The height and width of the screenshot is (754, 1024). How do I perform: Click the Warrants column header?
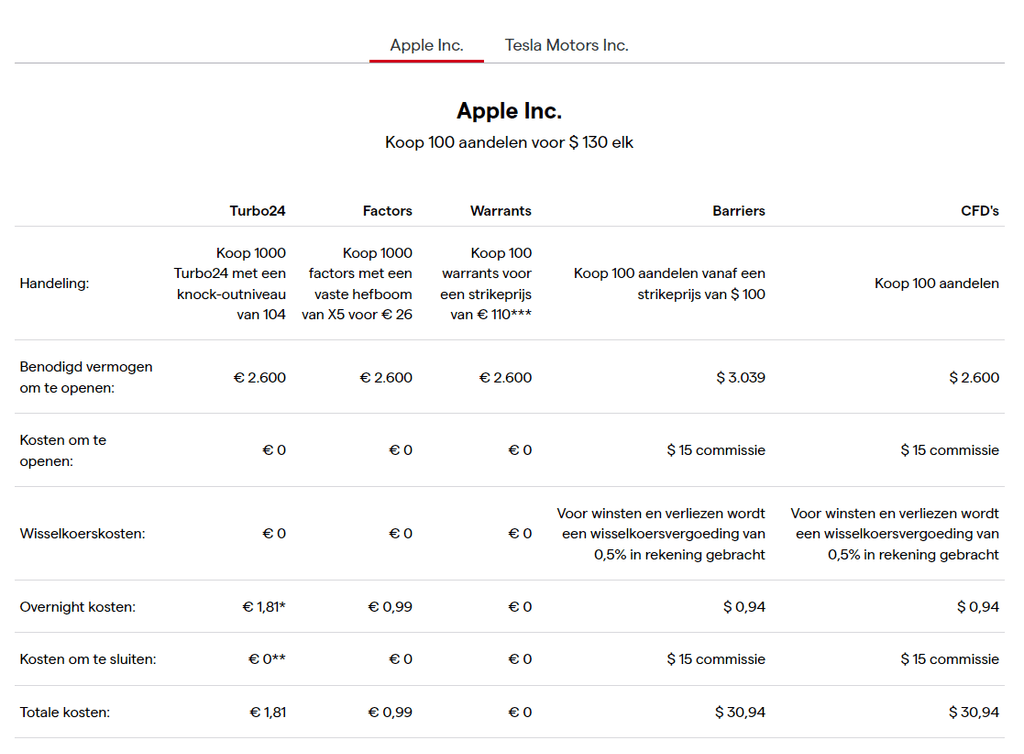coord(500,211)
